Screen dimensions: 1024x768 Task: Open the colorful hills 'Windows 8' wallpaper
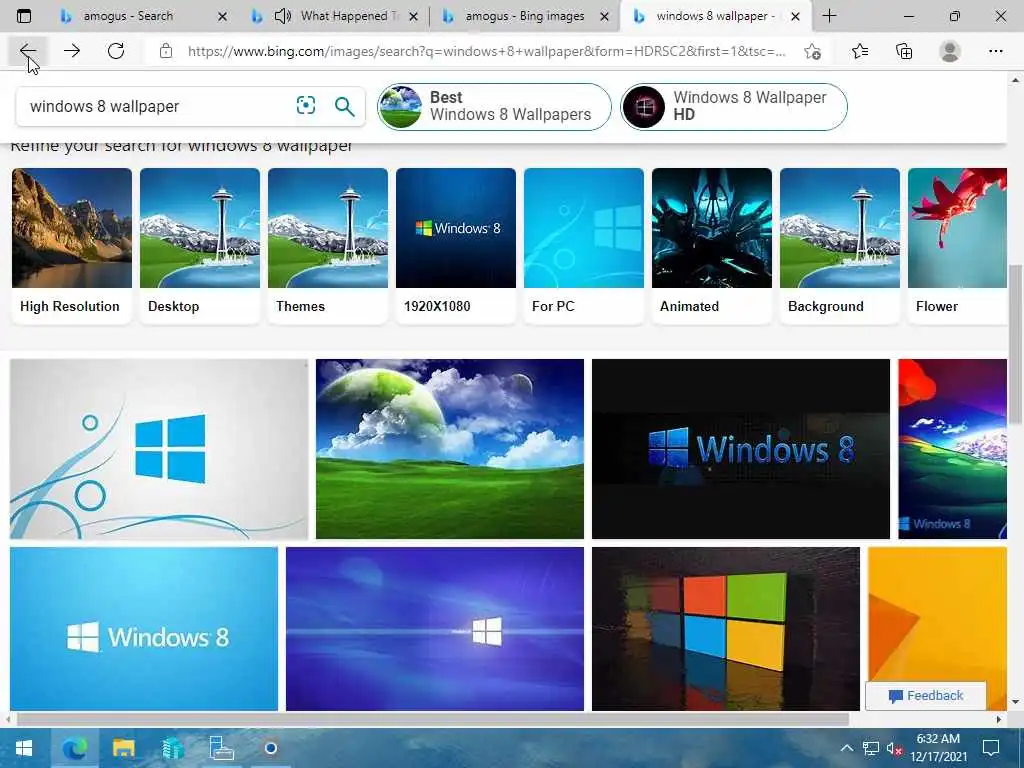coord(952,449)
